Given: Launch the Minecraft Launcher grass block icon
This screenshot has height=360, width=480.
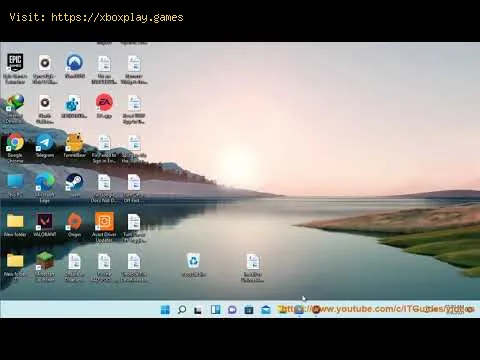Looking at the screenshot, I should [x=45, y=261].
